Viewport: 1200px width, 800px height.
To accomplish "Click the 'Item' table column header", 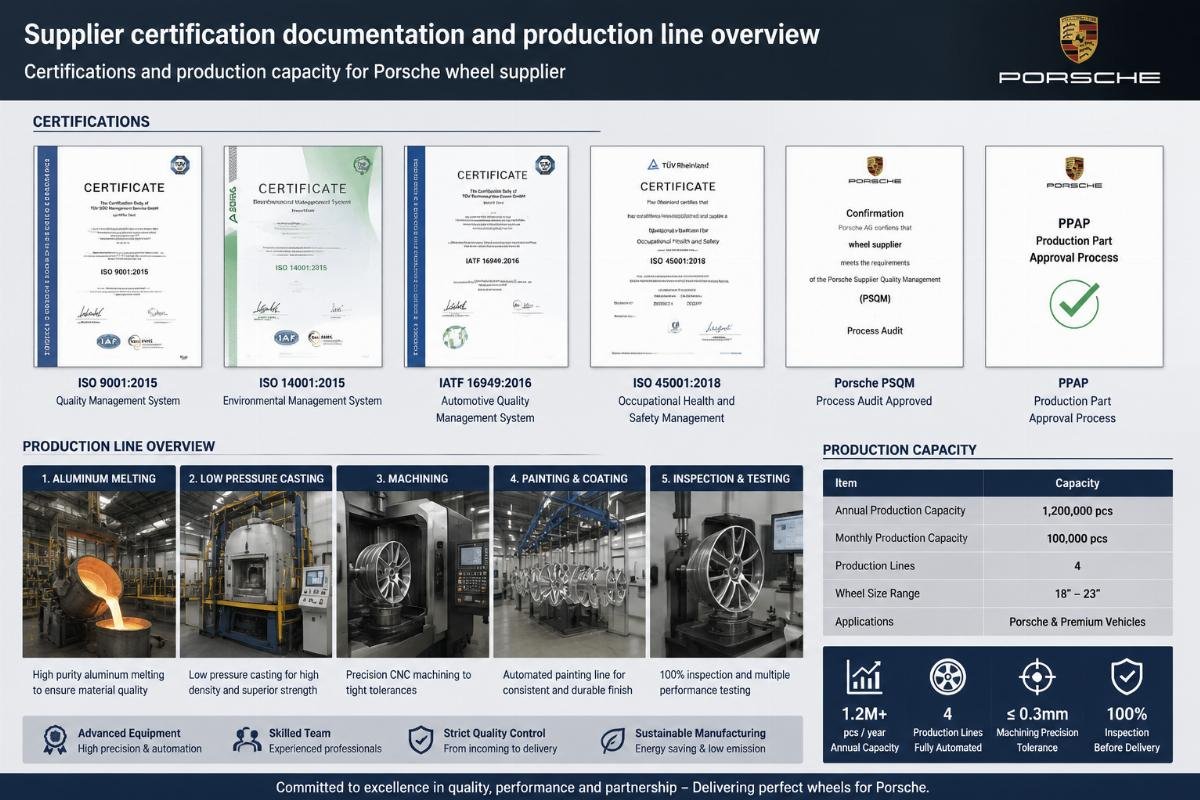I will 846,483.
